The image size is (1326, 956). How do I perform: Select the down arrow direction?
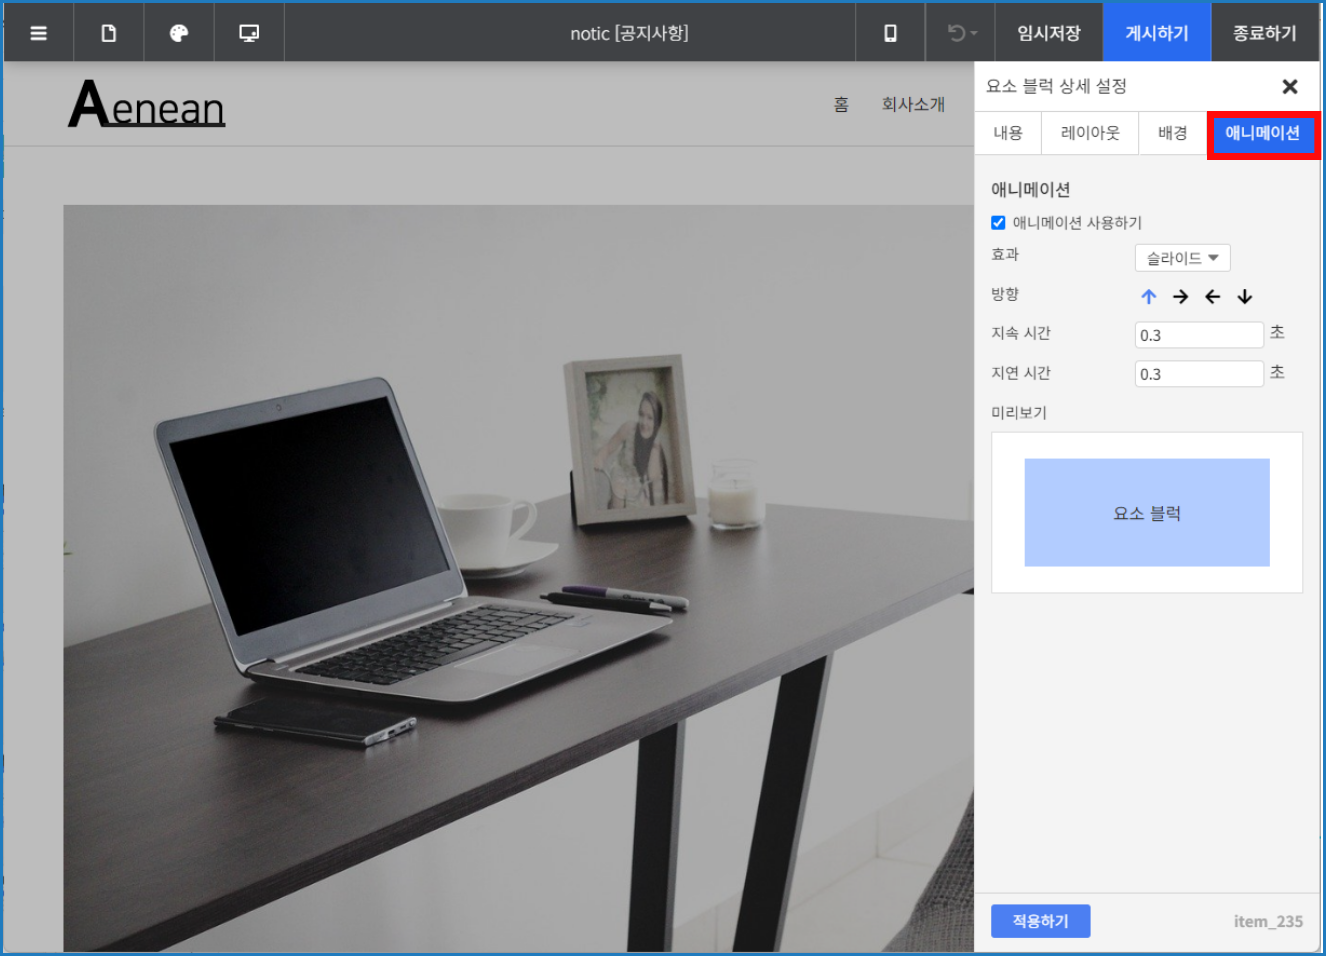(1244, 297)
